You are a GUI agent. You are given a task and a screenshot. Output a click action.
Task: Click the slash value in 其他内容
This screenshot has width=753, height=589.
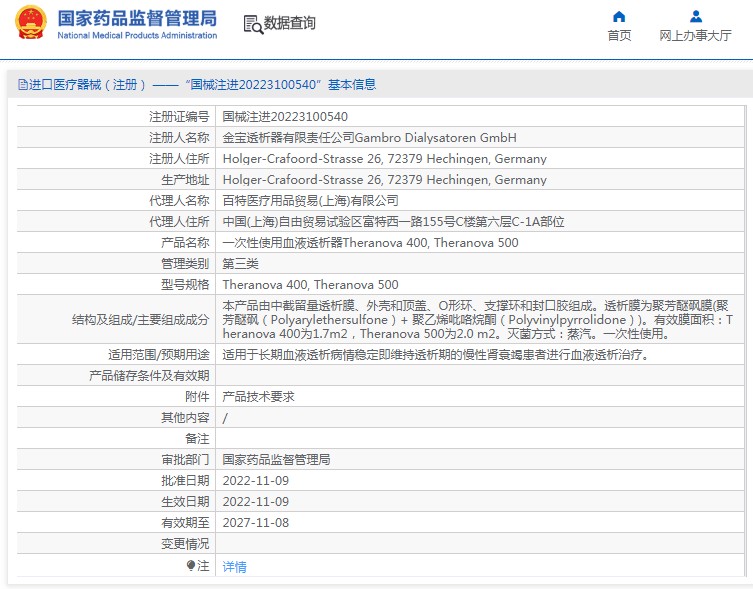(x=225, y=418)
